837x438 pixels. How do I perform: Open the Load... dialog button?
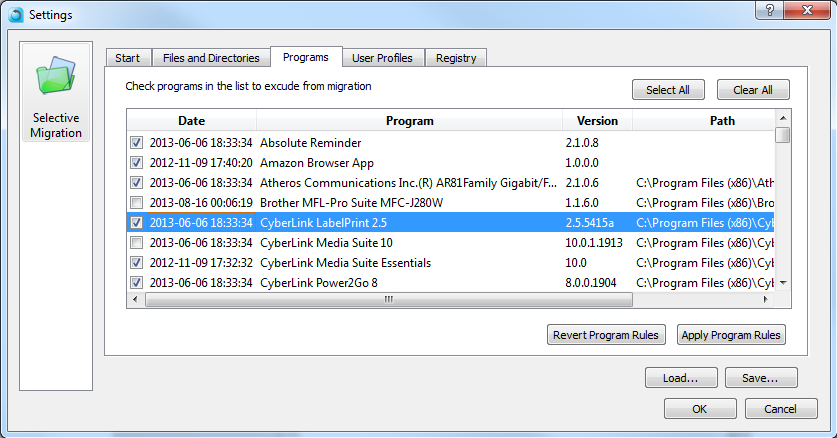(x=681, y=378)
